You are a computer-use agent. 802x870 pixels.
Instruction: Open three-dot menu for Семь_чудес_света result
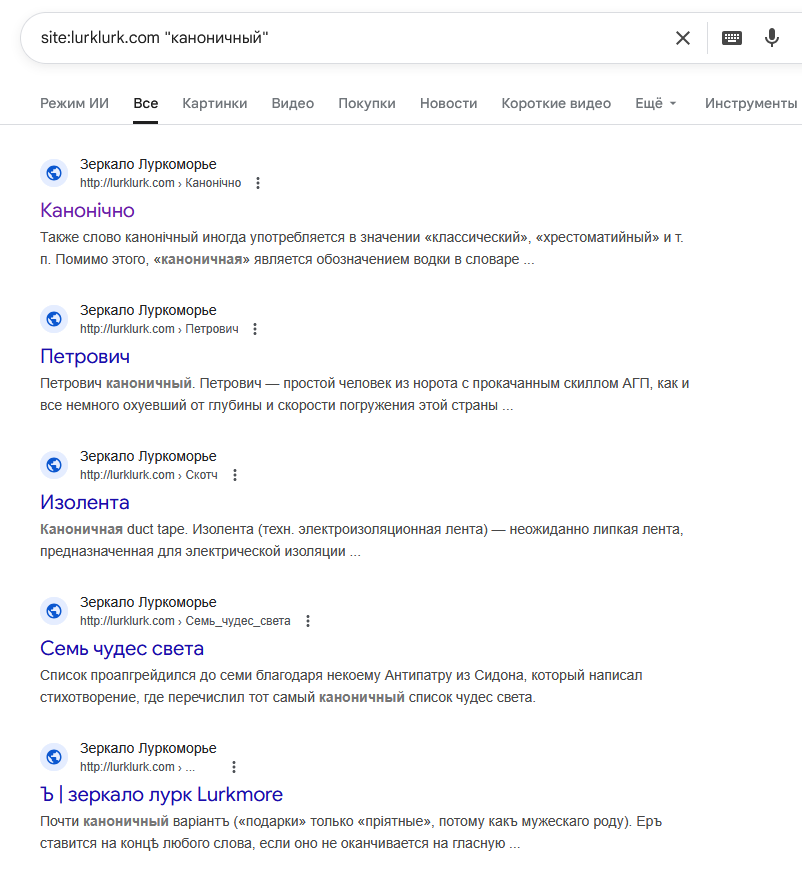click(x=308, y=621)
